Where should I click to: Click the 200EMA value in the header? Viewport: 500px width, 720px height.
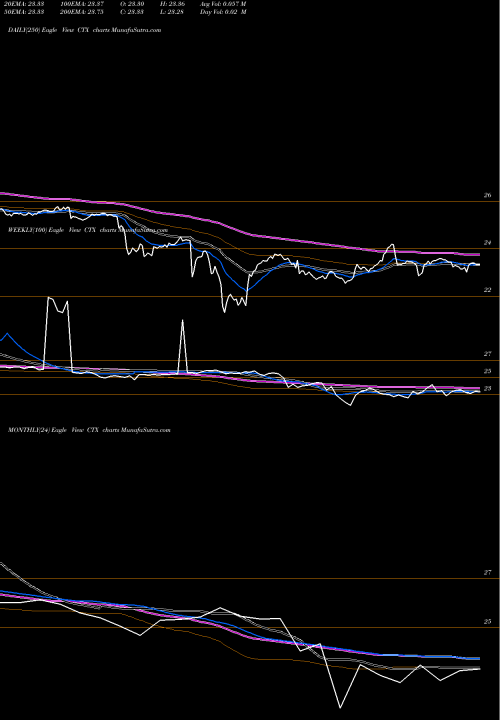pyautogui.click(x=84, y=12)
